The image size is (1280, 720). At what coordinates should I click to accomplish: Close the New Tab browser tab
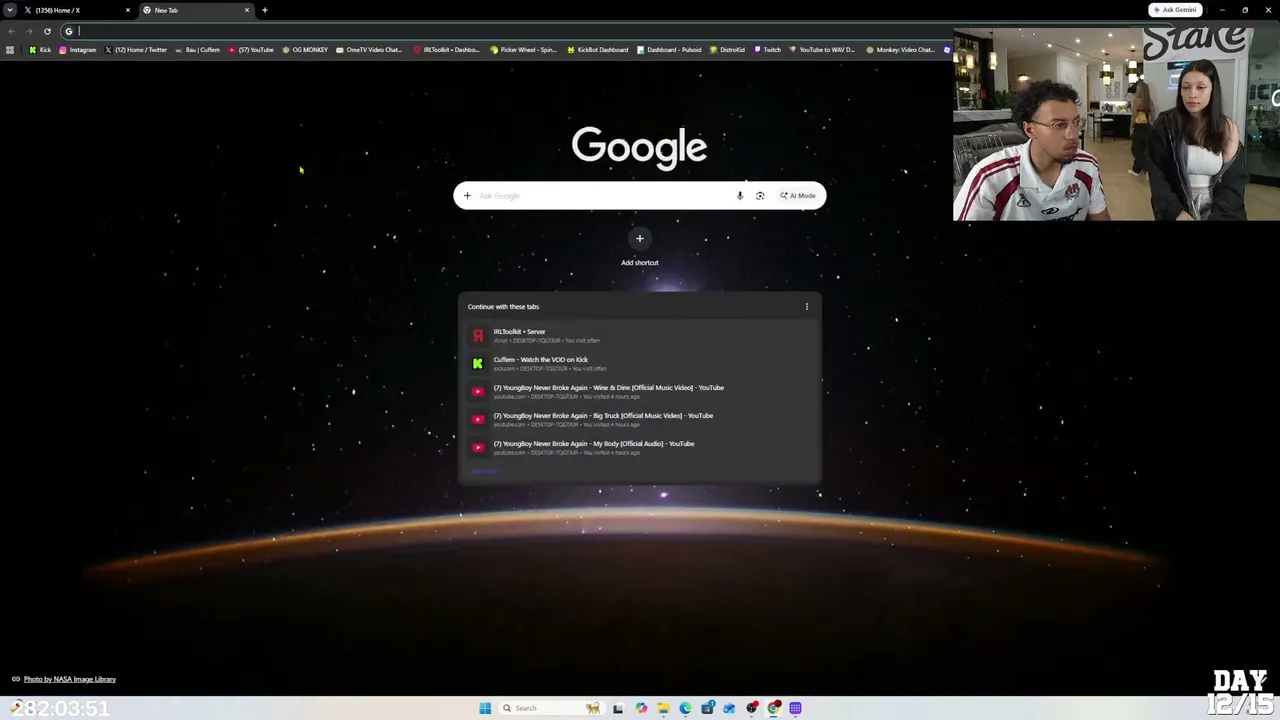247,10
